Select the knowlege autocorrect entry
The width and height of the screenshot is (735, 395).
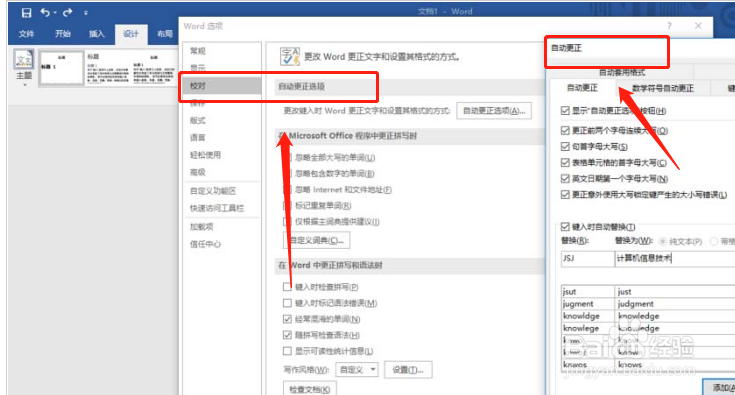tap(648, 328)
